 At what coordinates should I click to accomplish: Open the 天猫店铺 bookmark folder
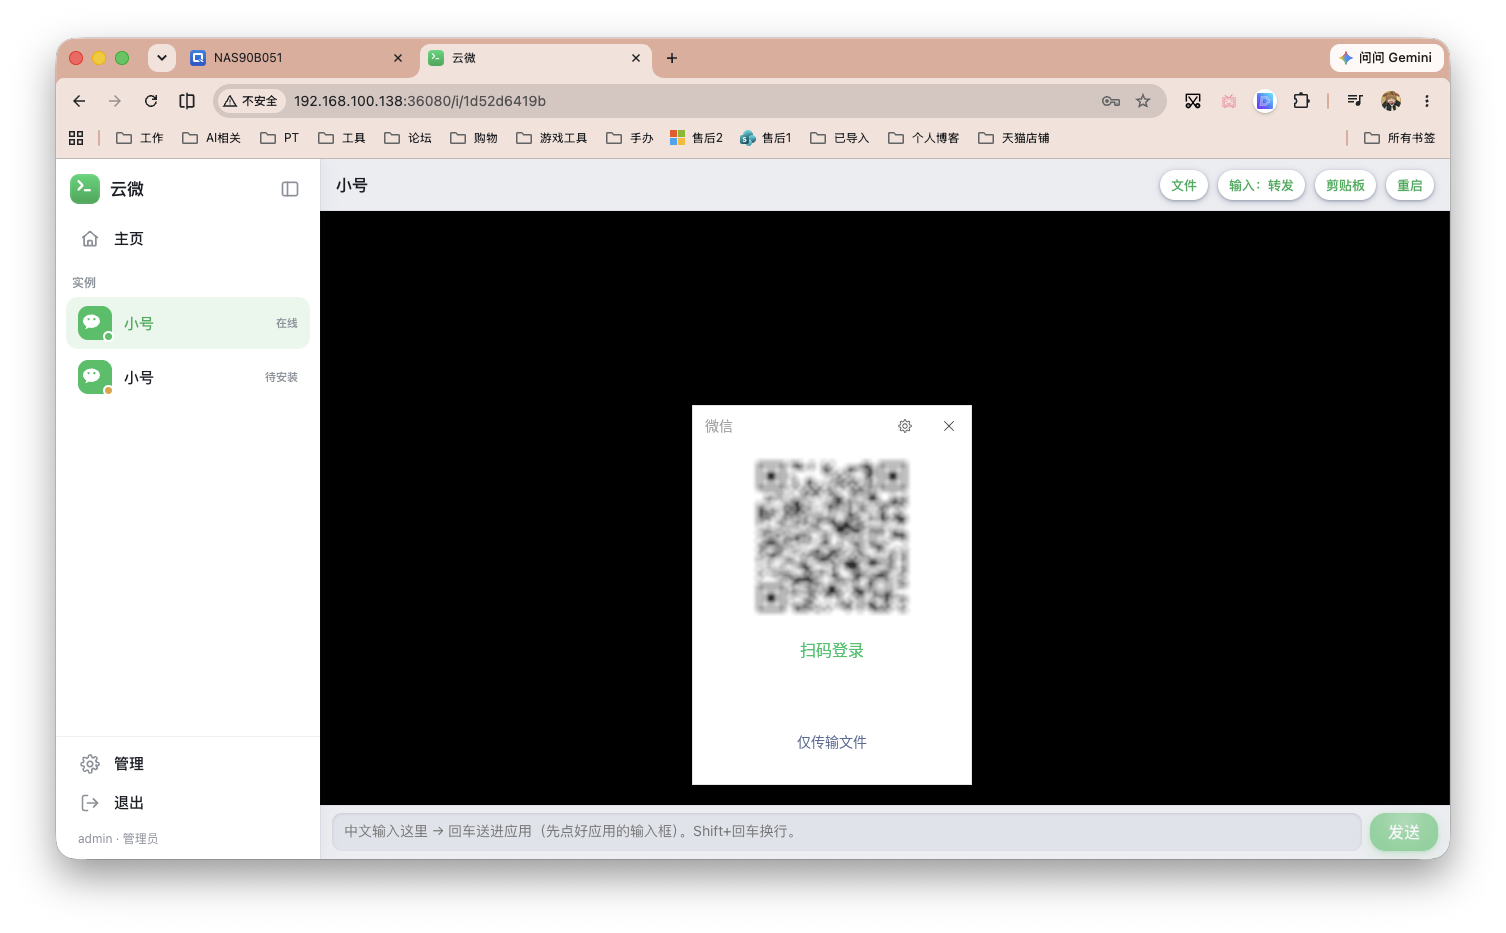(1014, 138)
